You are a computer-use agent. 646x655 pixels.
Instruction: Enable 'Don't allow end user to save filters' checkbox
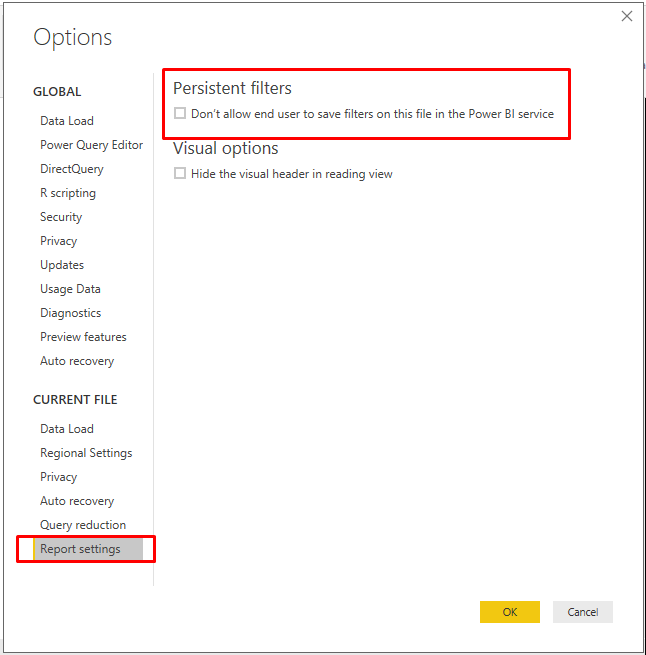pyautogui.click(x=180, y=113)
